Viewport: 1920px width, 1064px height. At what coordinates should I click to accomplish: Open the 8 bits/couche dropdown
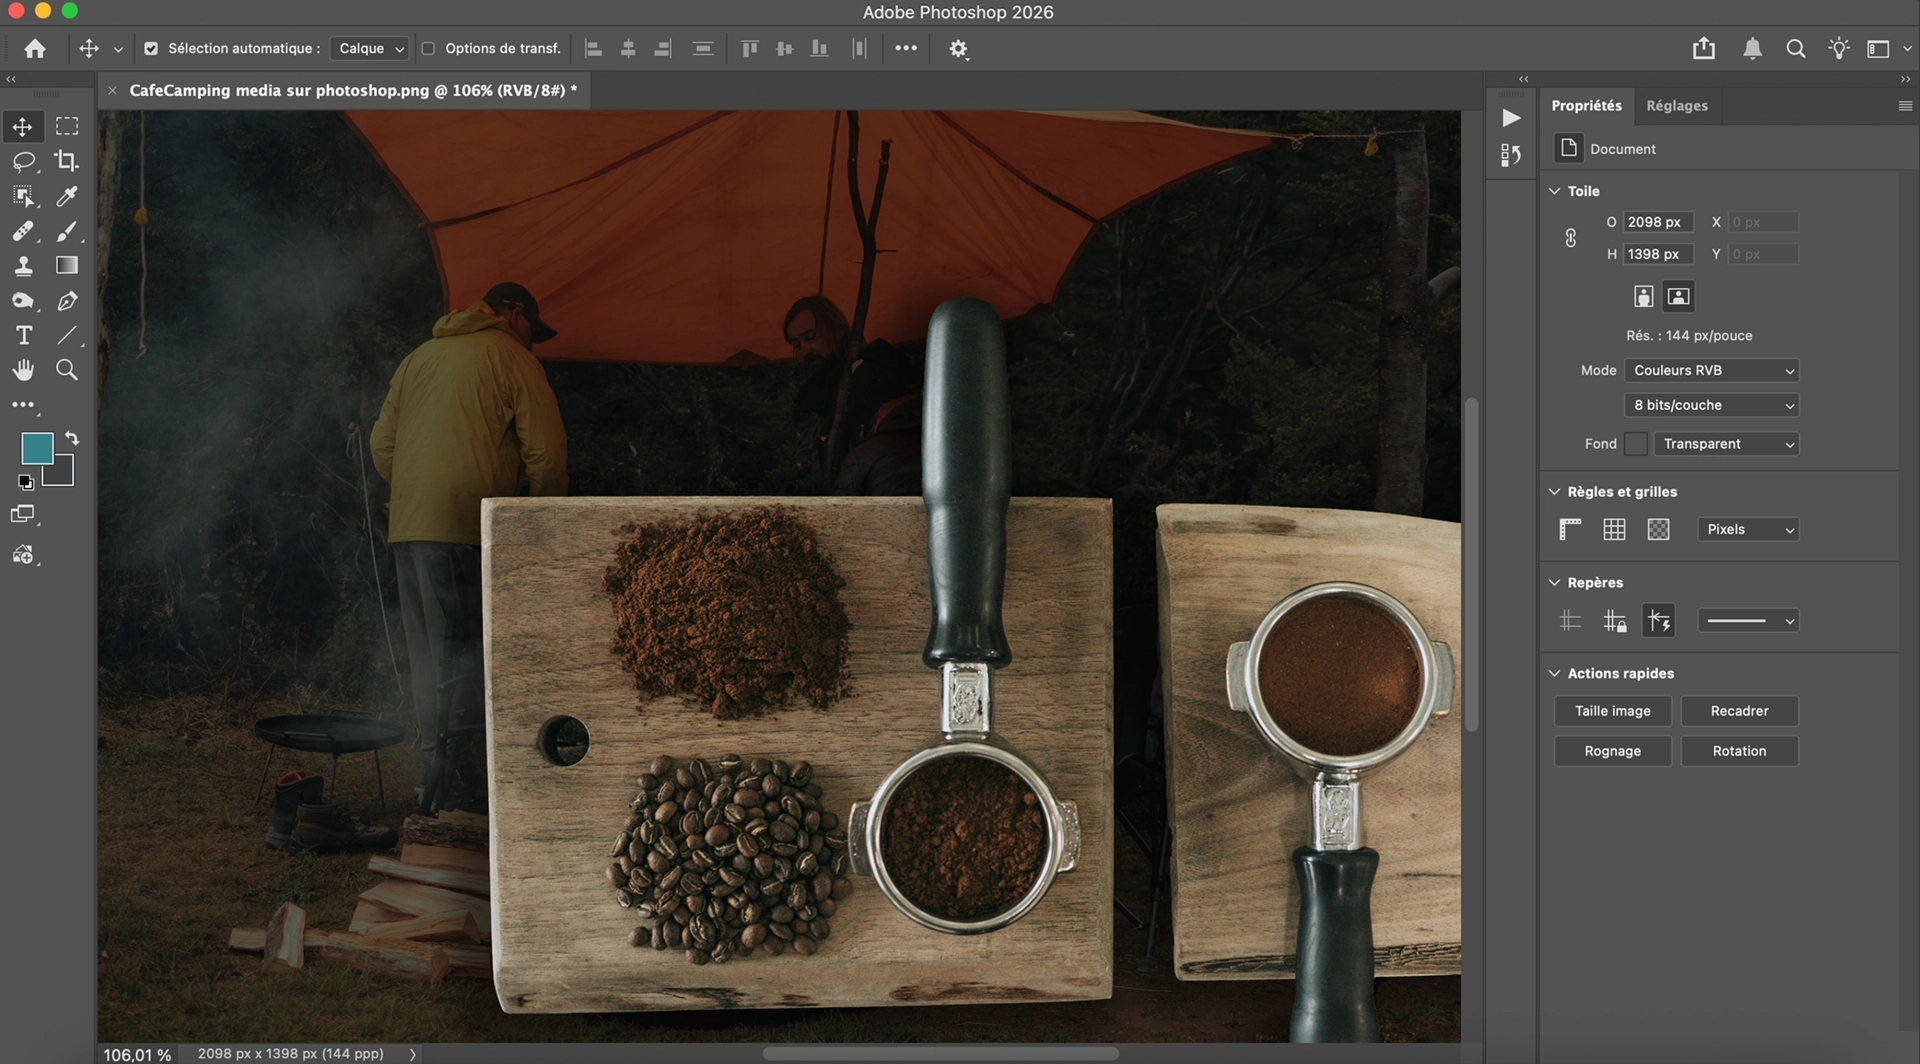click(x=1711, y=405)
